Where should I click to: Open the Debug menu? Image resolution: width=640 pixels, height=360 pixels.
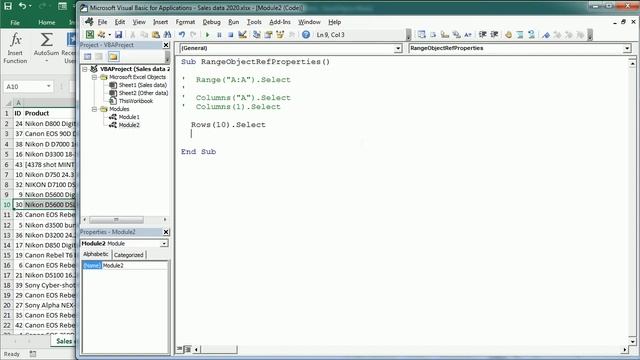pyautogui.click(x=211, y=22)
